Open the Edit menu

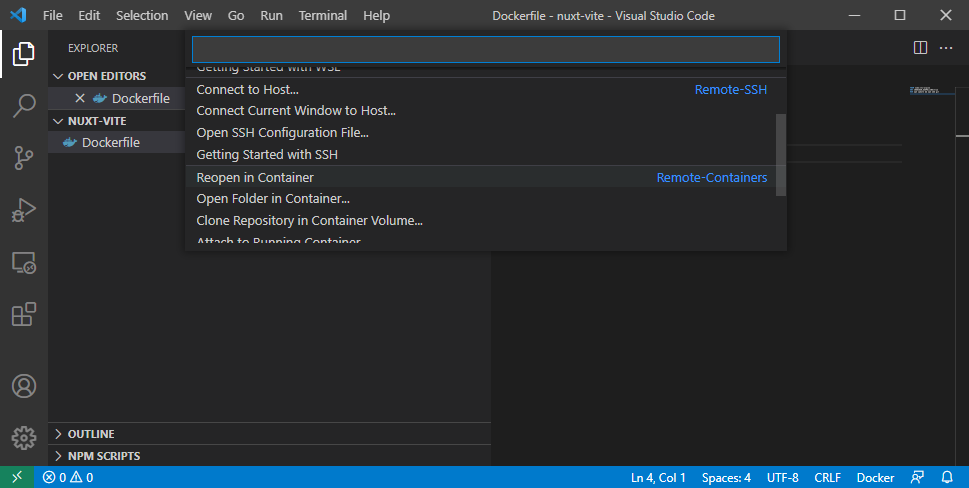(89, 15)
